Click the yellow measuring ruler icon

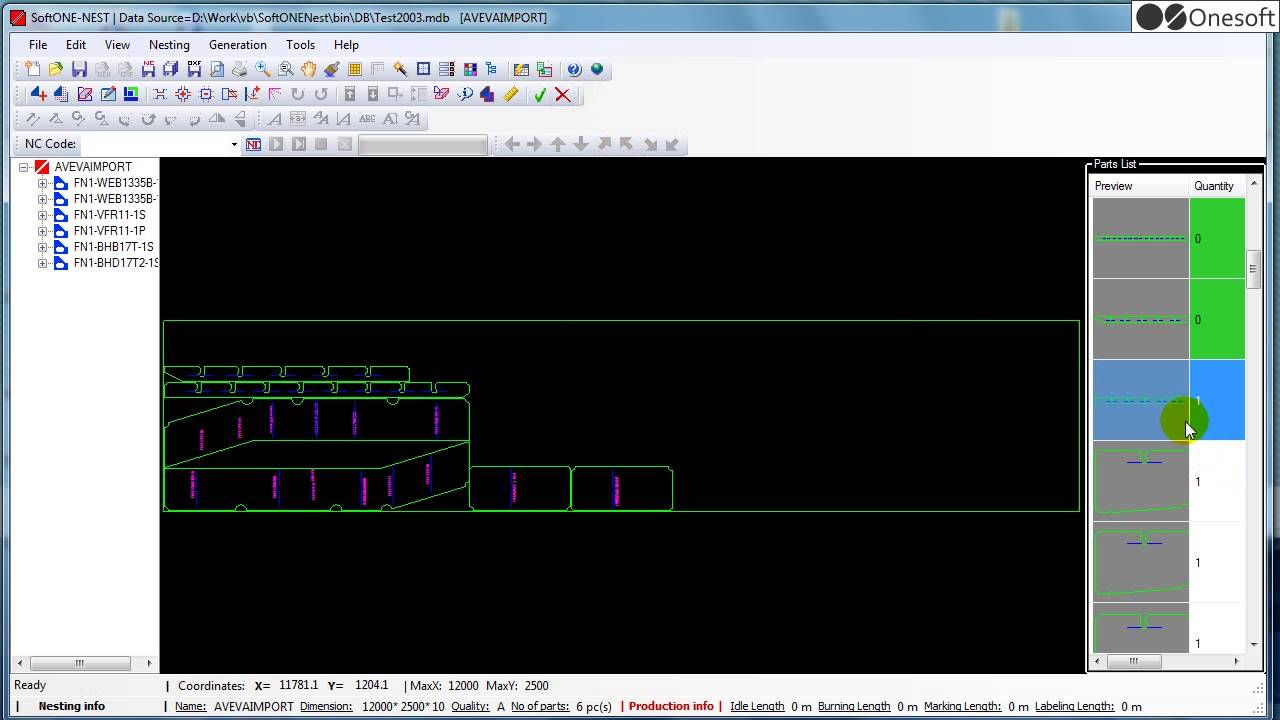click(x=511, y=94)
